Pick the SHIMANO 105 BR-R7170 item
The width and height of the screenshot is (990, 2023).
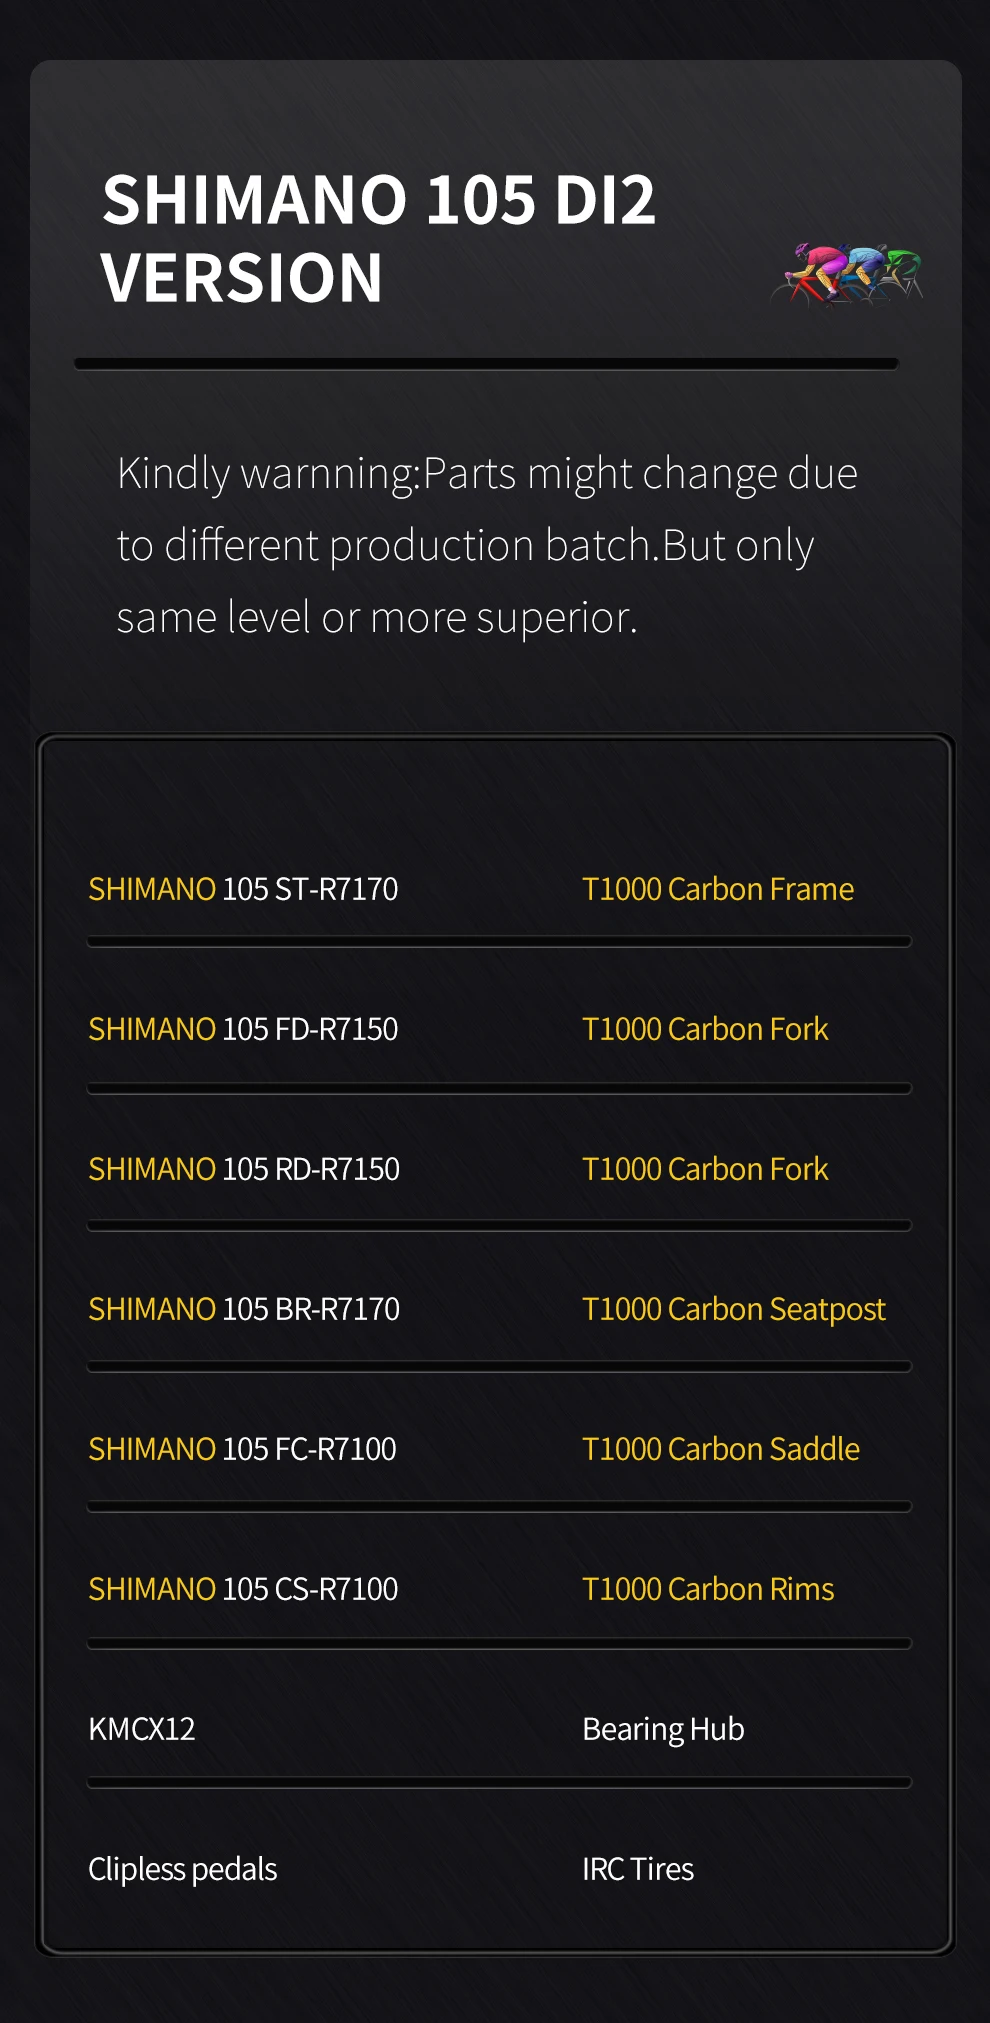(244, 1309)
